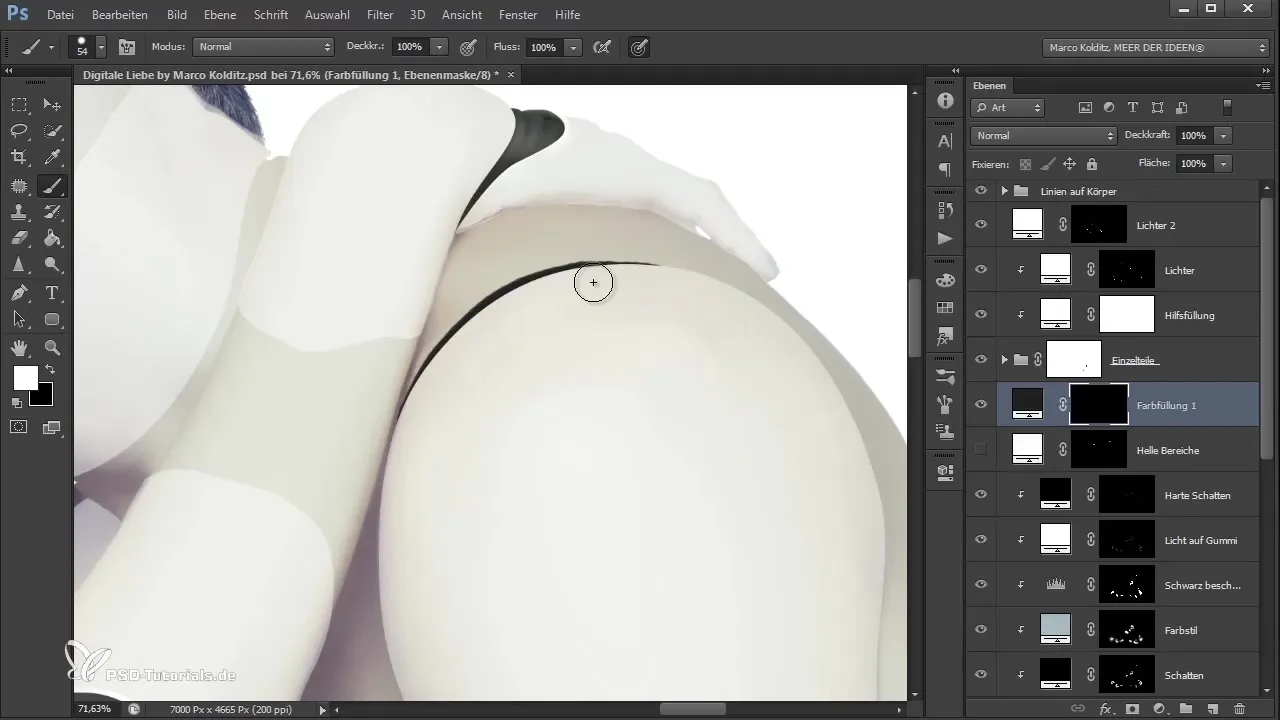This screenshot has height=720, width=1280.
Task: Open the Deckkraft layer opacity dropdown
Action: [x=1224, y=135]
